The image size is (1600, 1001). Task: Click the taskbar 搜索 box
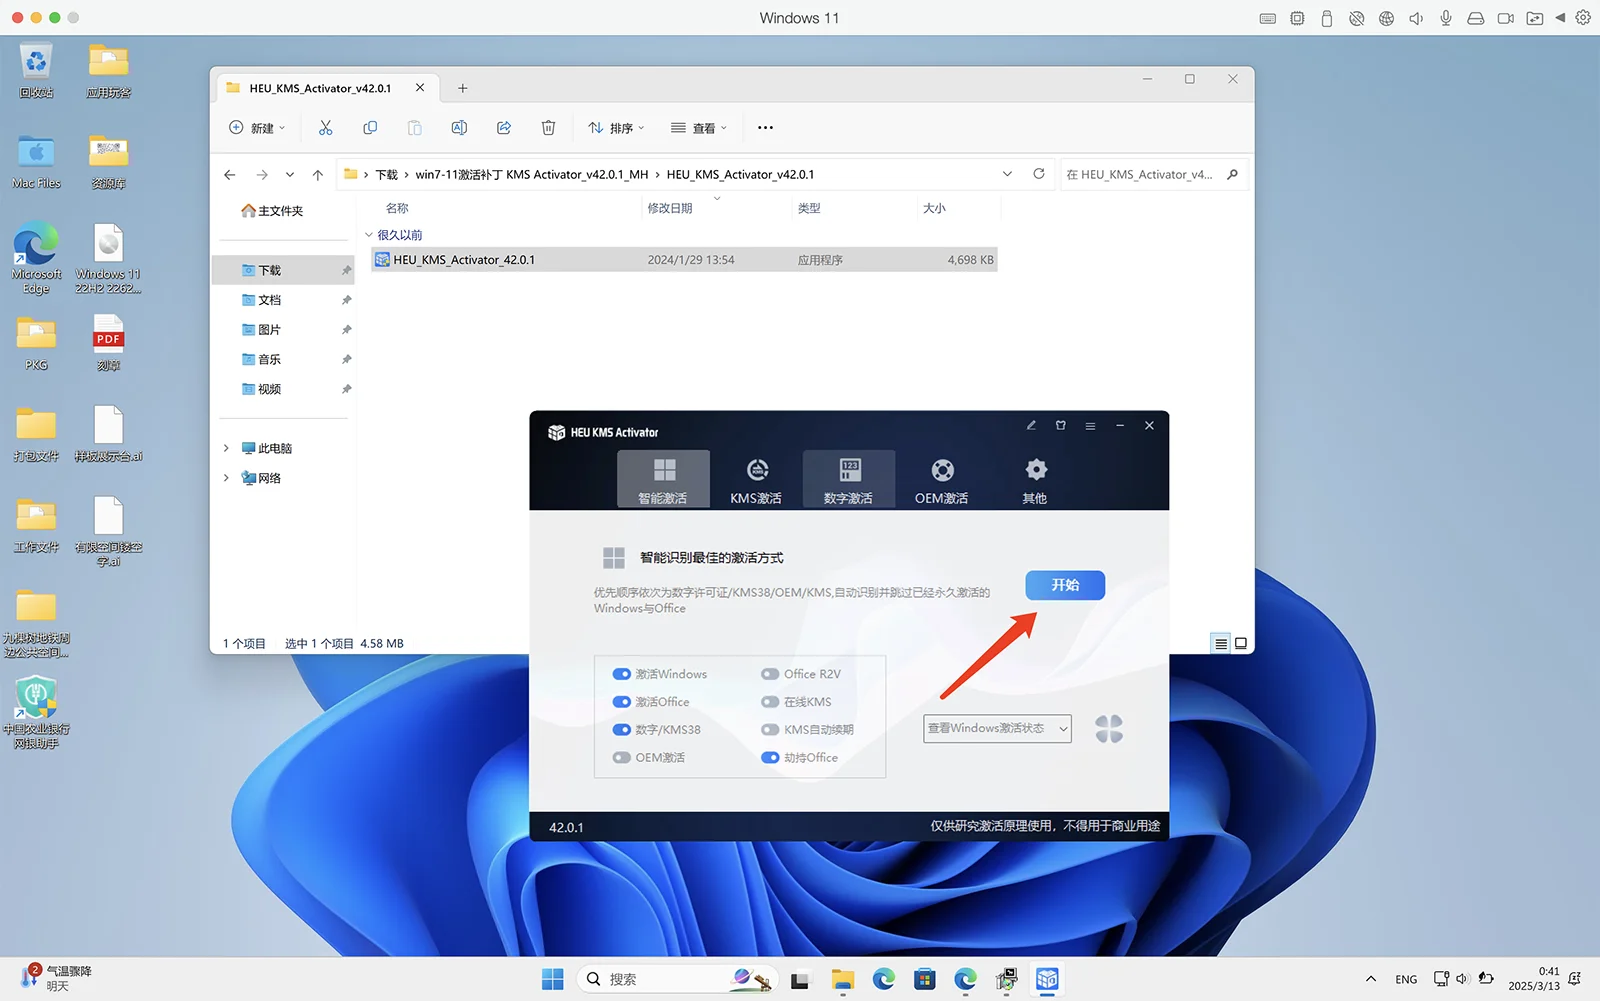tap(677, 979)
